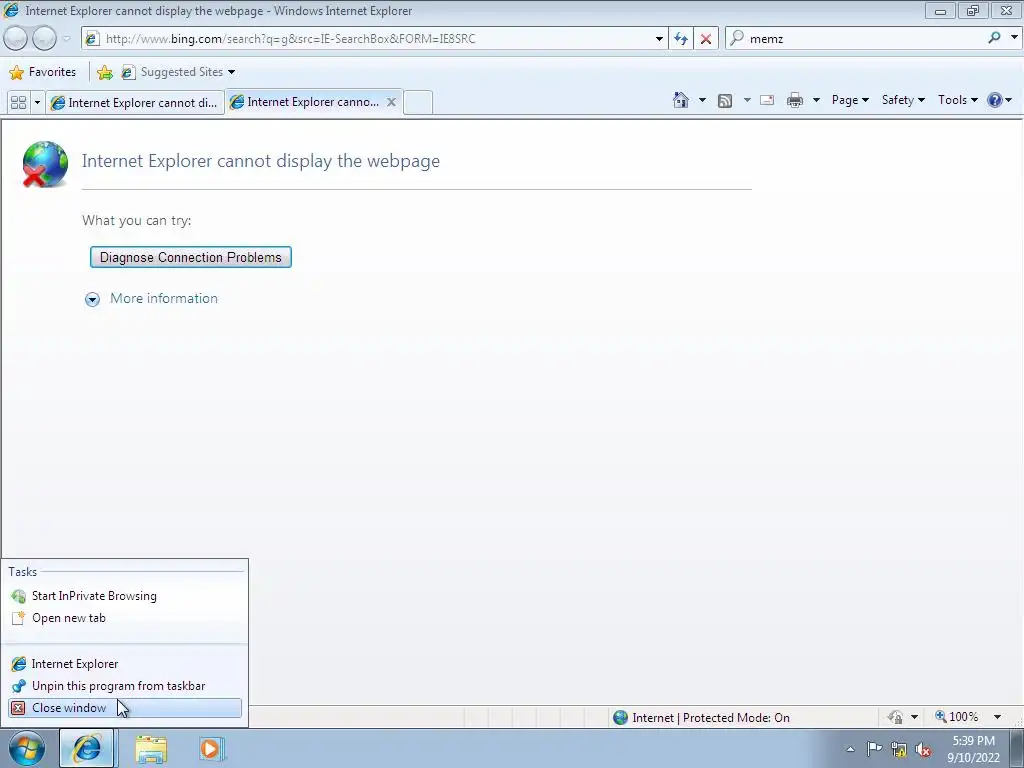Click the Read Mail icon
Image resolution: width=1024 pixels, height=768 pixels.
coord(767,100)
